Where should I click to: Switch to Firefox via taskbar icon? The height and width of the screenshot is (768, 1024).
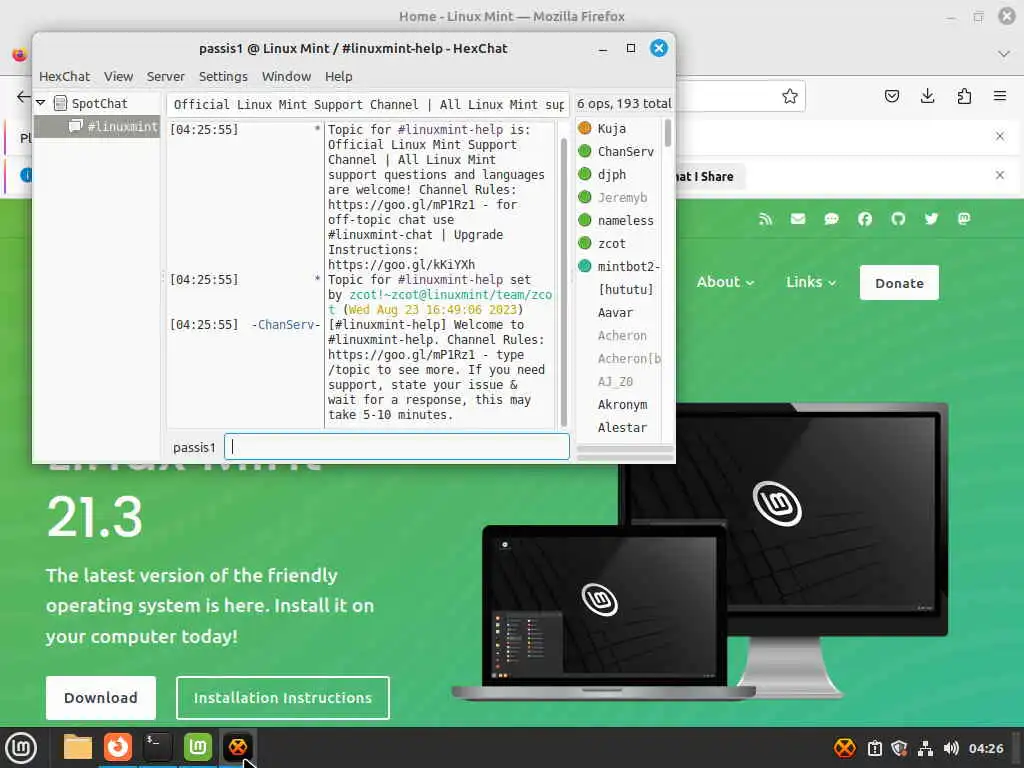(118, 747)
